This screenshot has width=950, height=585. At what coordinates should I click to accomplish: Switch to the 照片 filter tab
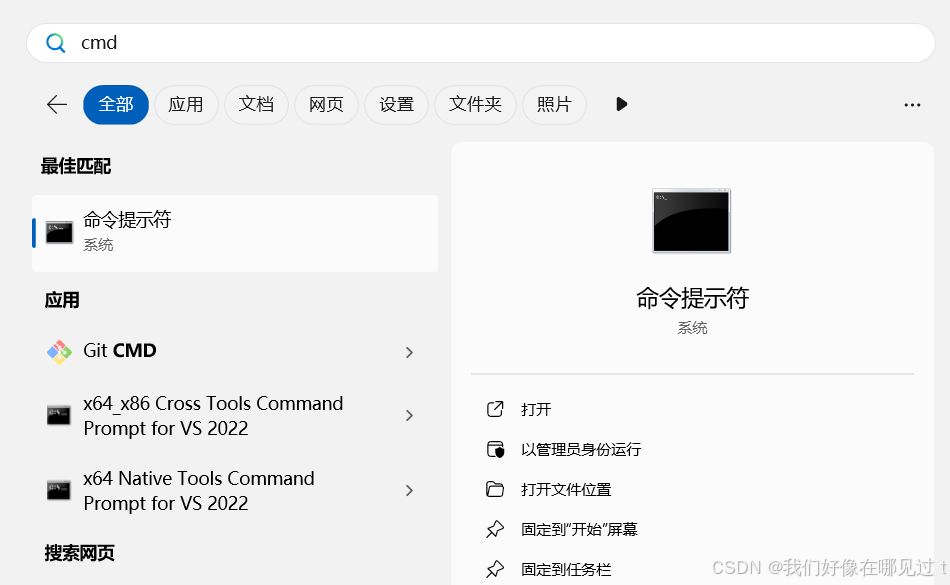pos(554,105)
